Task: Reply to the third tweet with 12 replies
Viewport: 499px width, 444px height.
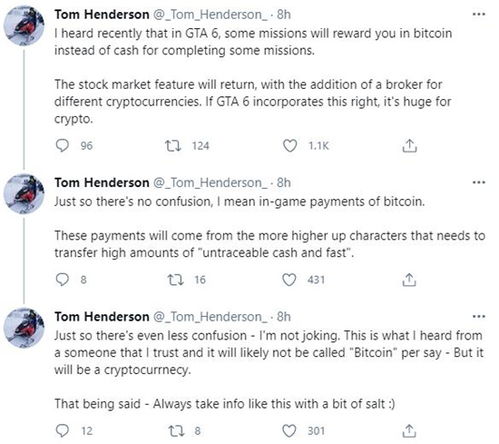Action: [x=62, y=431]
